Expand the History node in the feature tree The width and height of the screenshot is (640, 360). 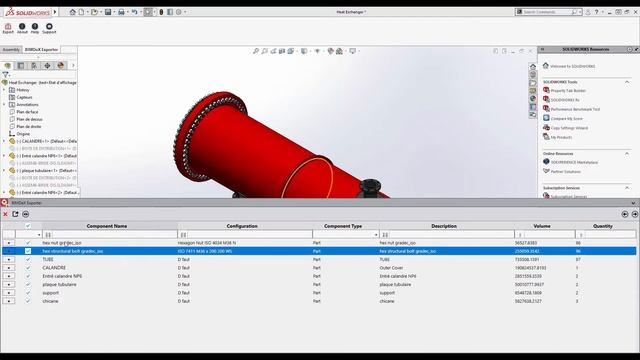tap(4, 90)
